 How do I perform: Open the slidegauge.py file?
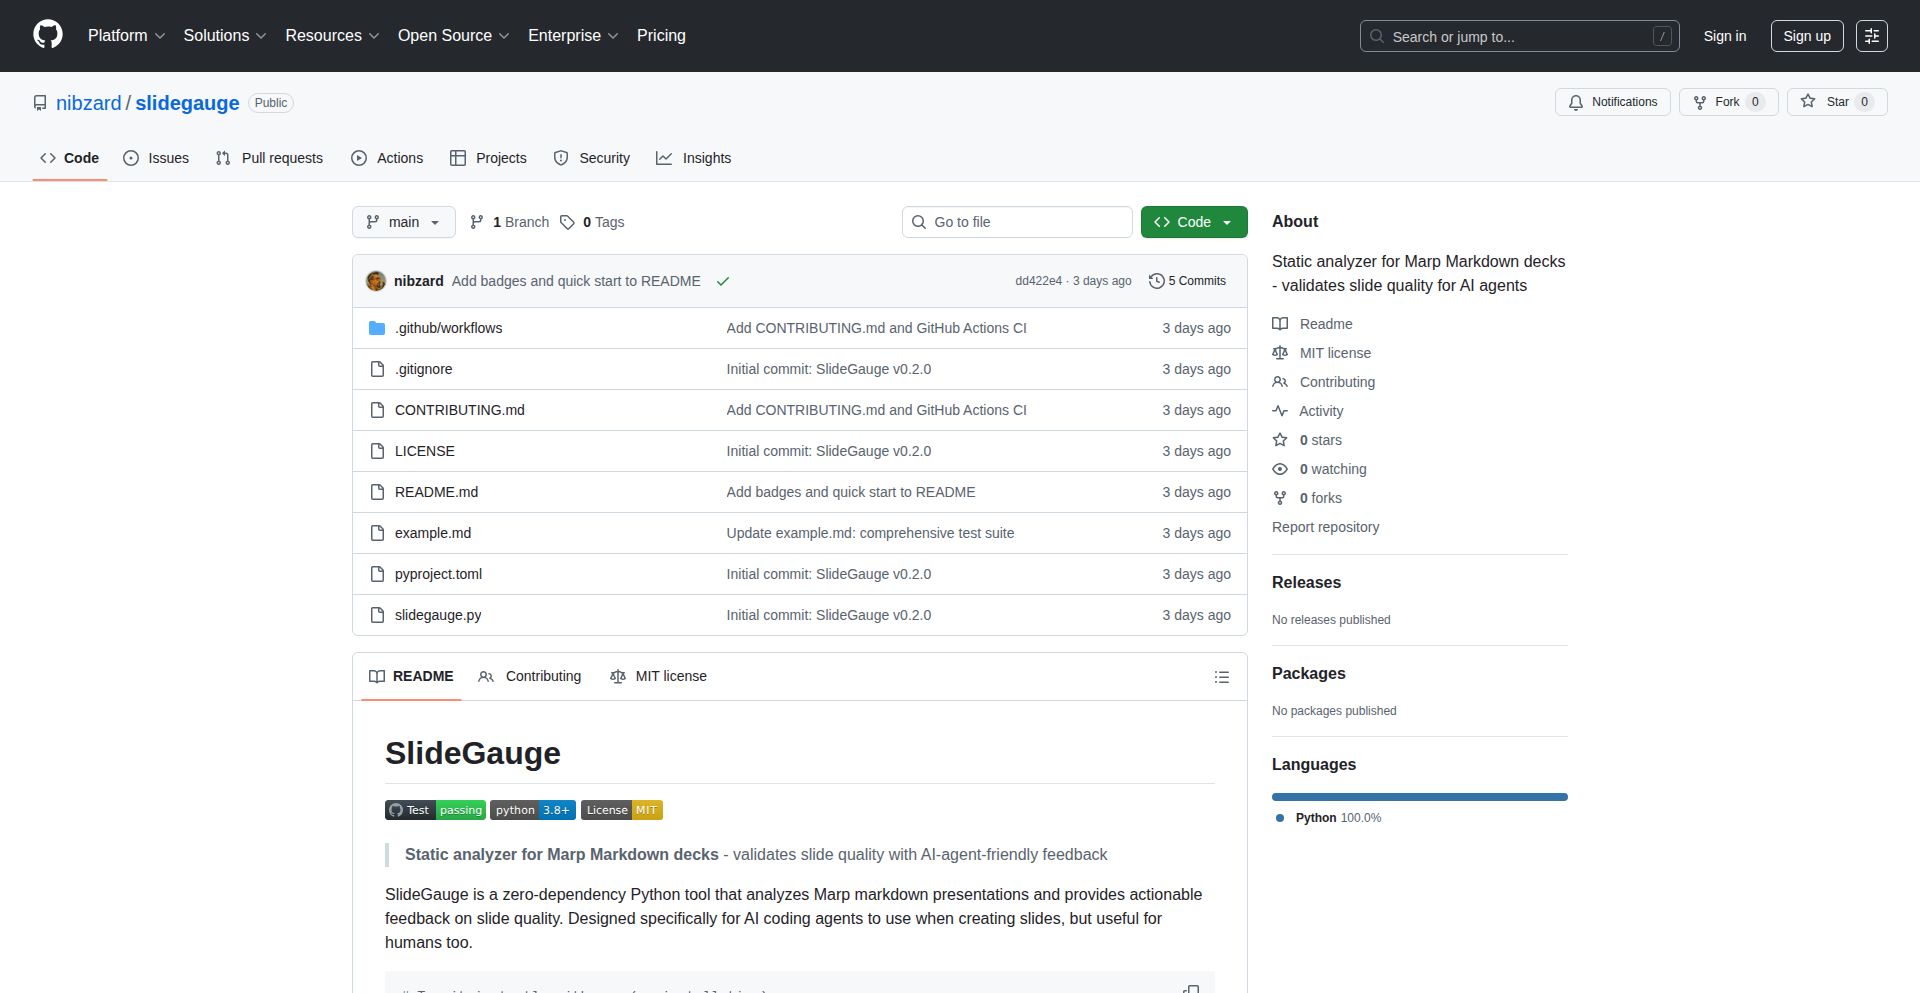pos(437,615)
